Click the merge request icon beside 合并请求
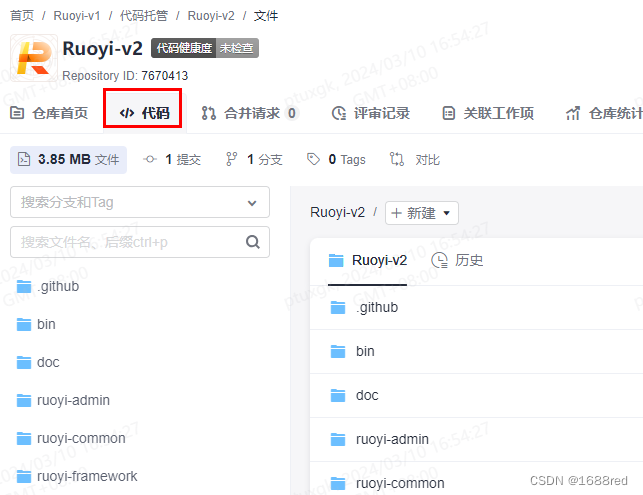 pos(209,113)
